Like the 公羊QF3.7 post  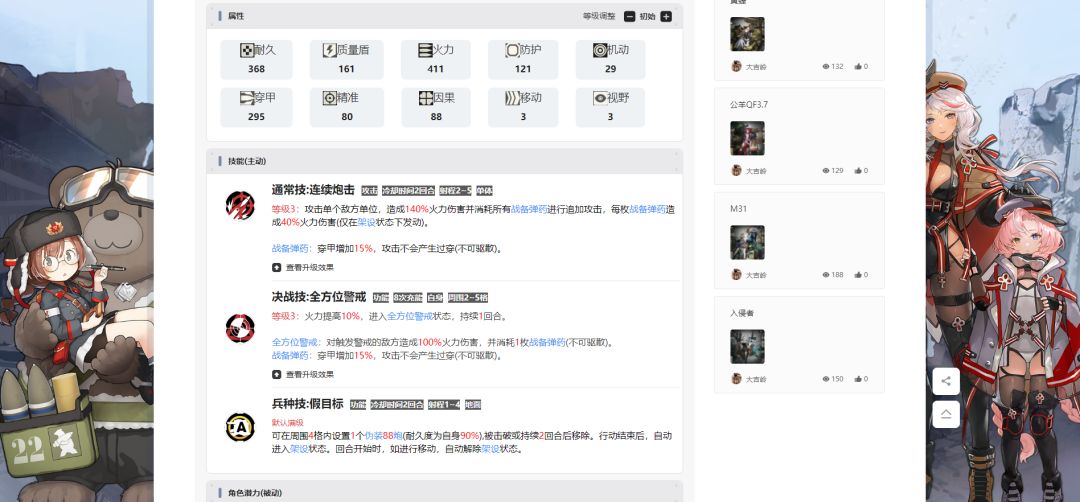coord(858,171)
